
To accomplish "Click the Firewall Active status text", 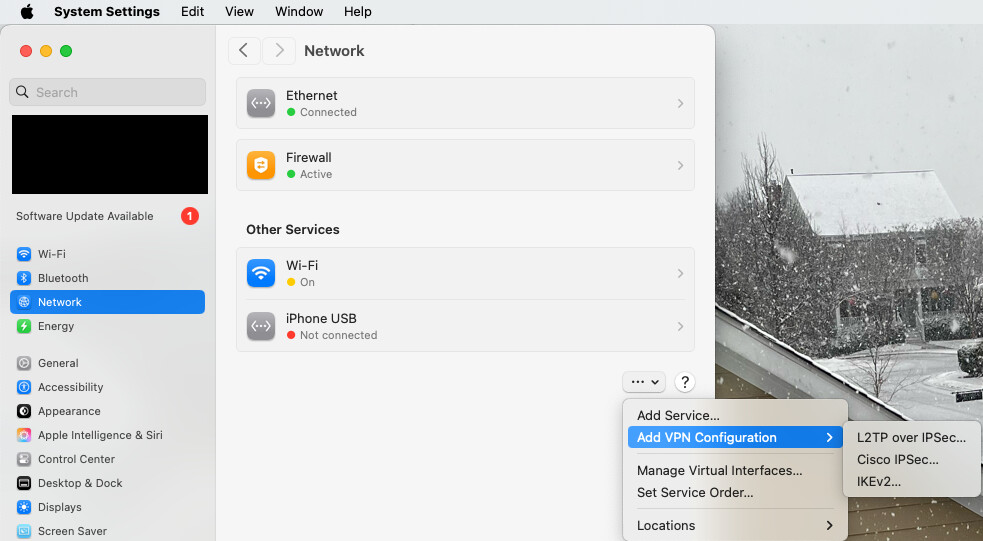I will (316, 174).
